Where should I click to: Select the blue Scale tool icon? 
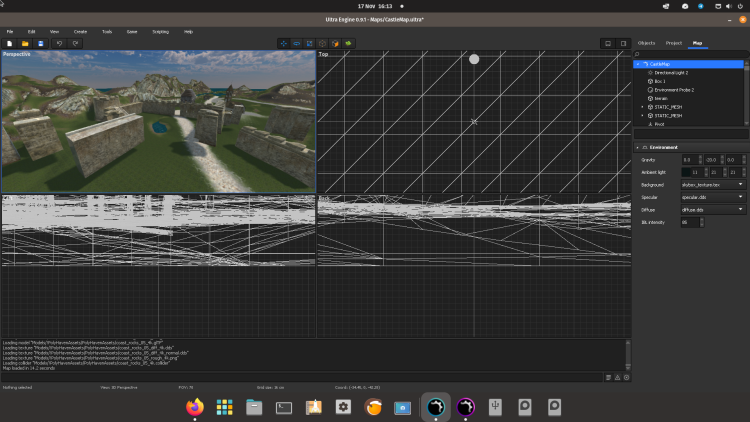click(x=309, y=44)
